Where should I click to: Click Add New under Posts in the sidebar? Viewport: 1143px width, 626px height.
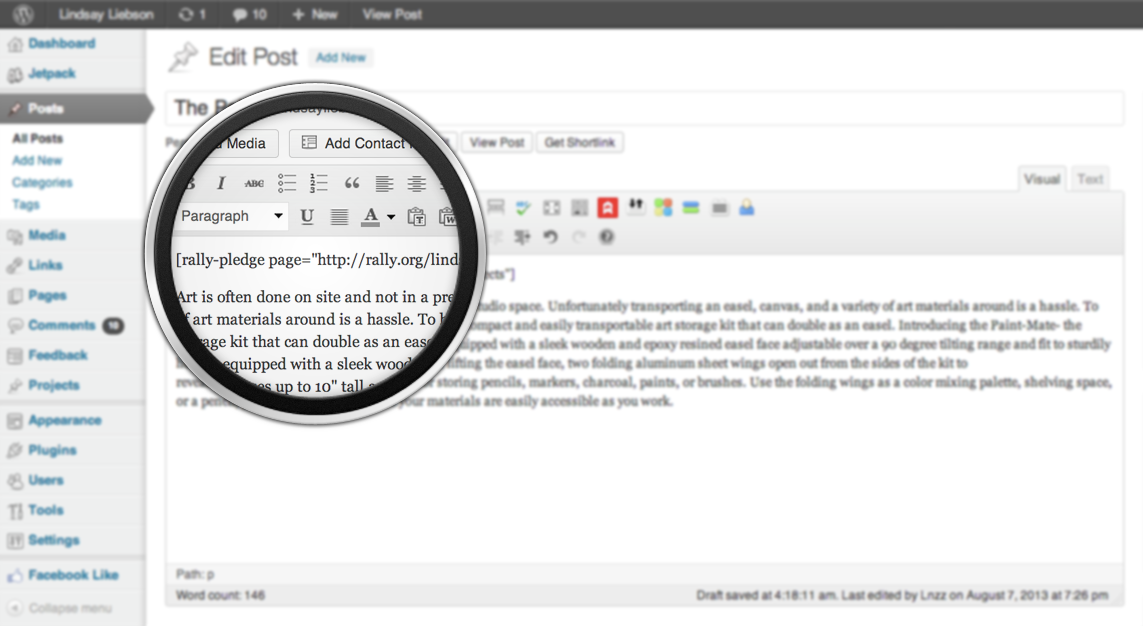(37, 160)
